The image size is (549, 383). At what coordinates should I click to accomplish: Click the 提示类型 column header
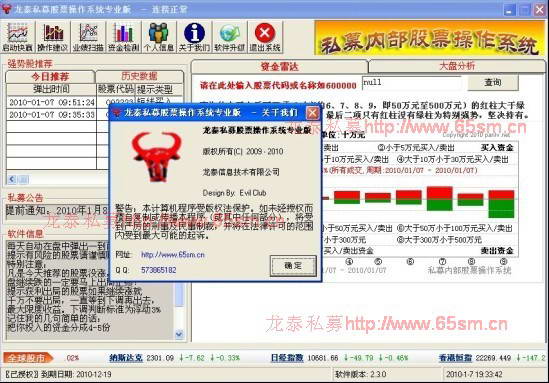coord(159,89)
